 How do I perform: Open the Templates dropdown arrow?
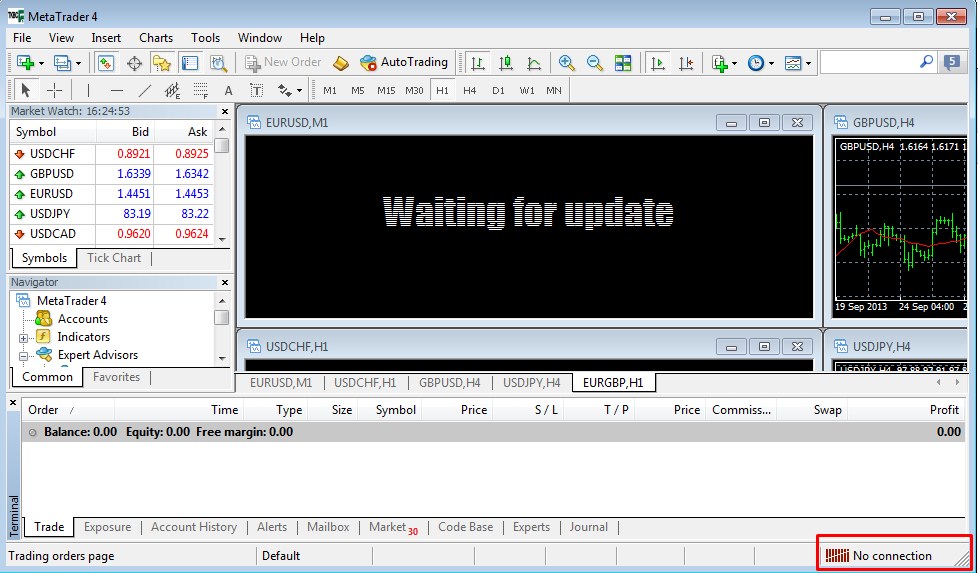coord(808,63)
